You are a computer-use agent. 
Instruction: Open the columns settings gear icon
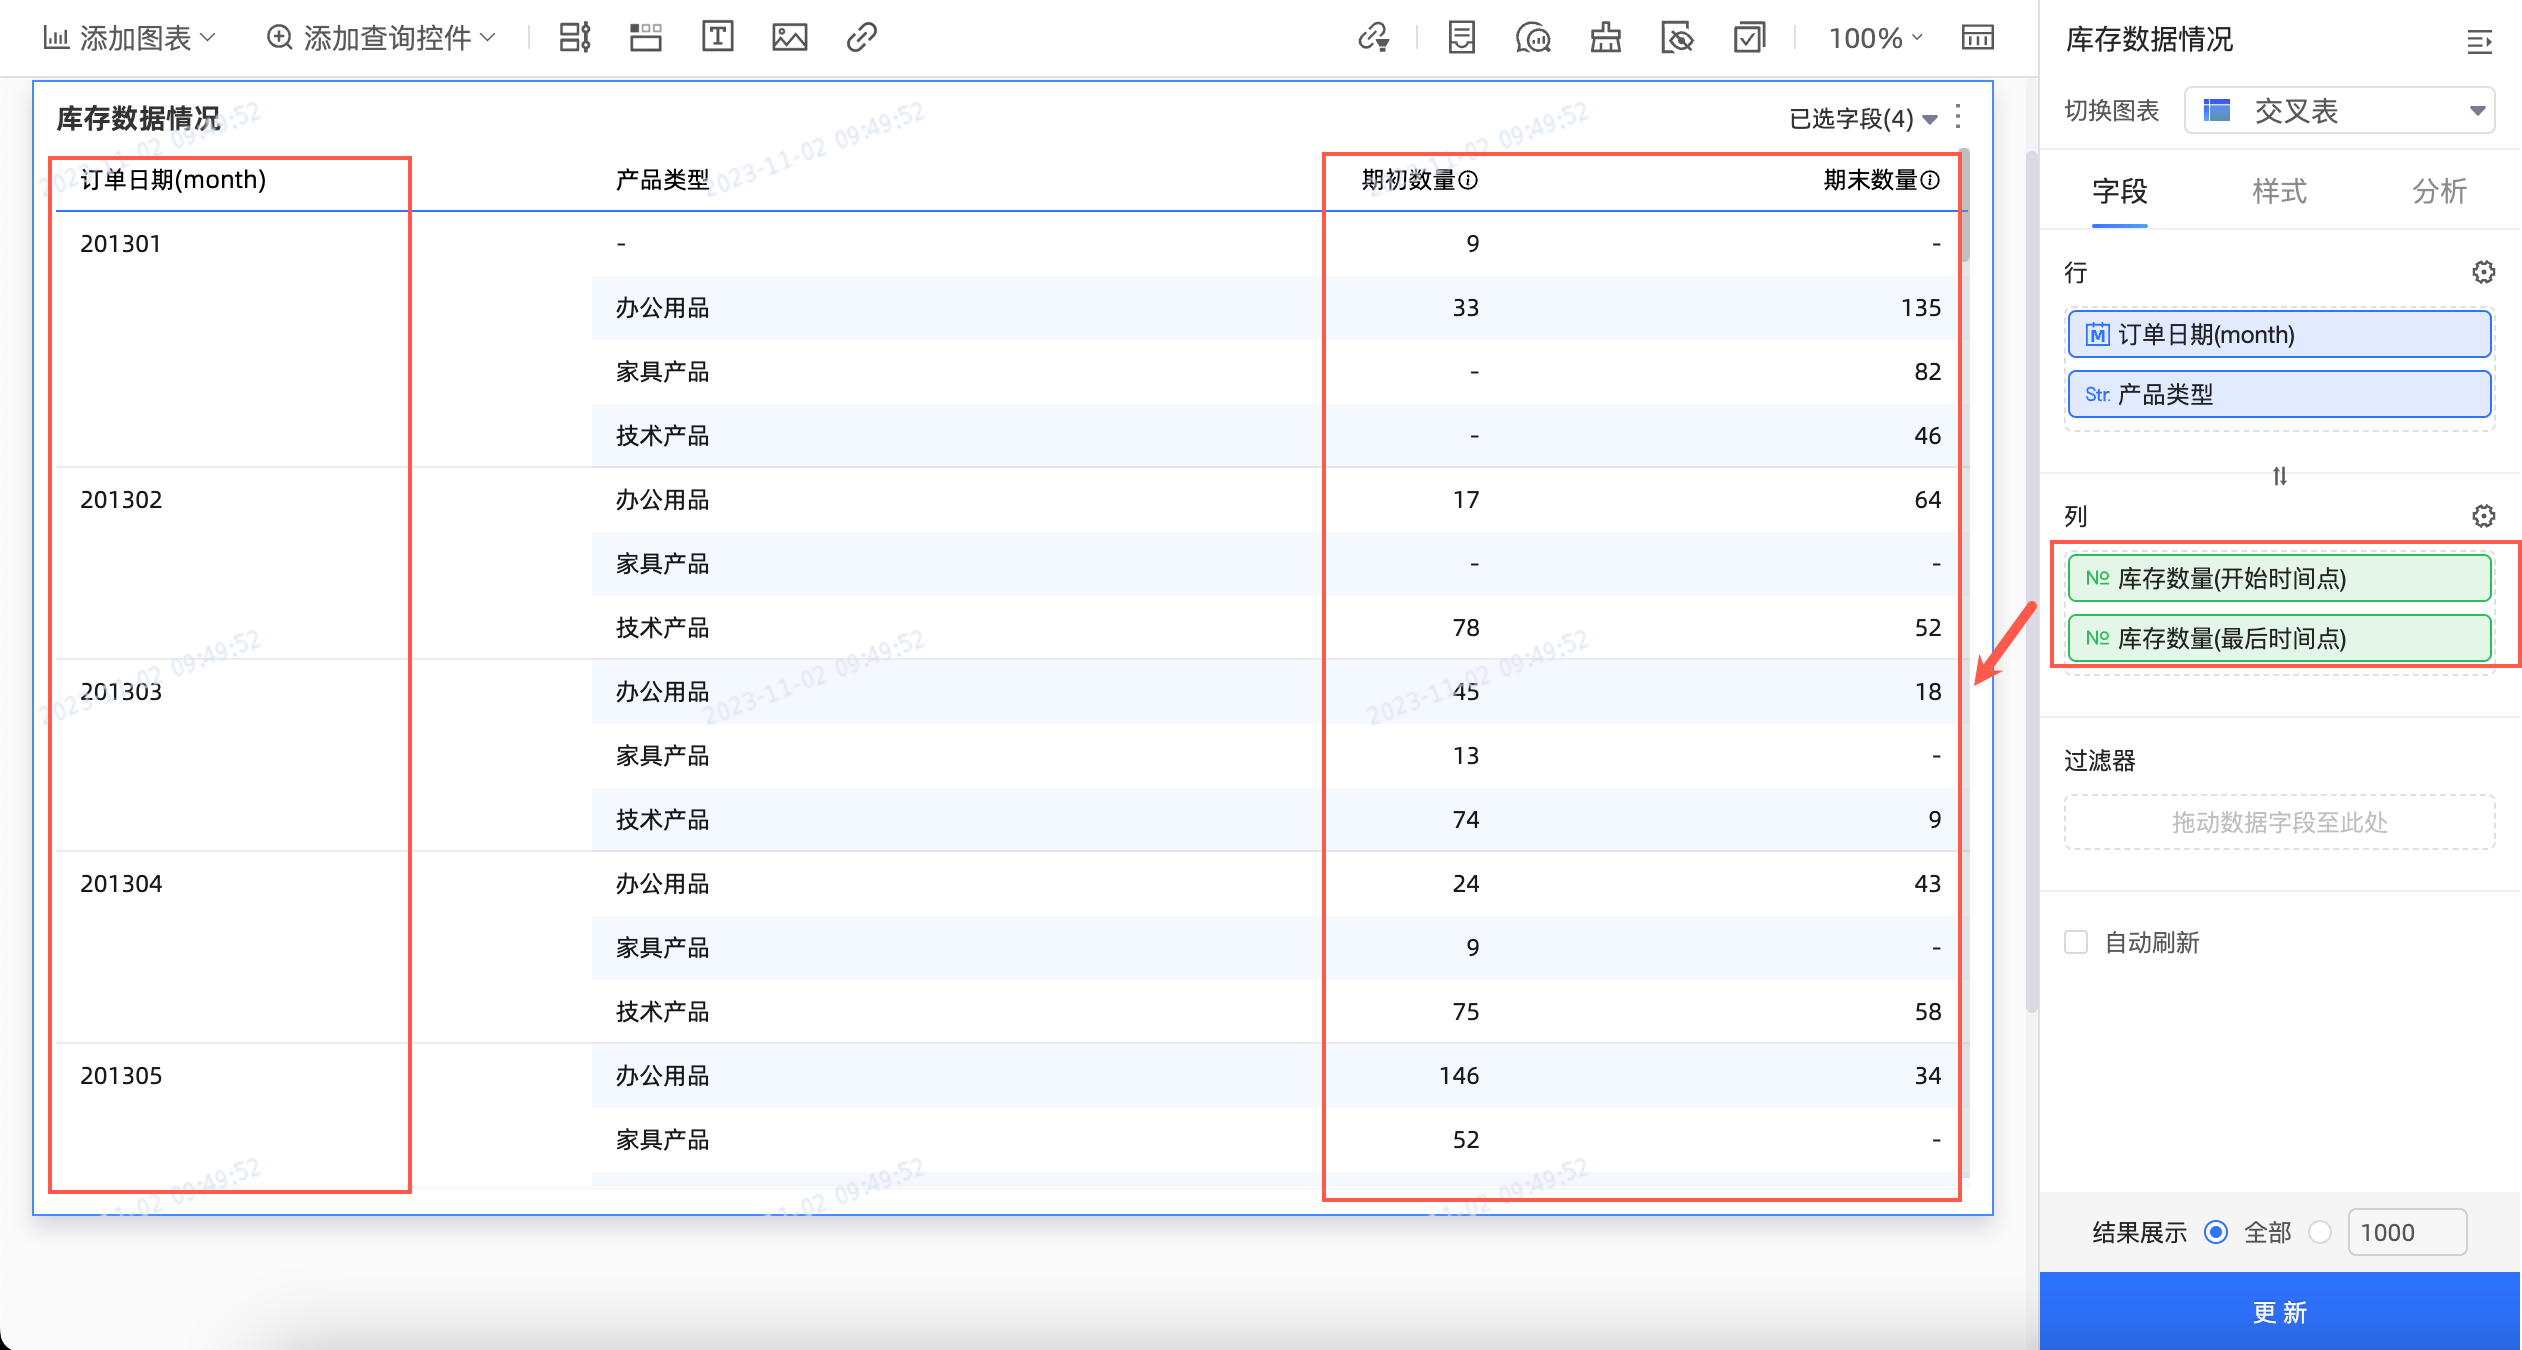click(2483, 516)
